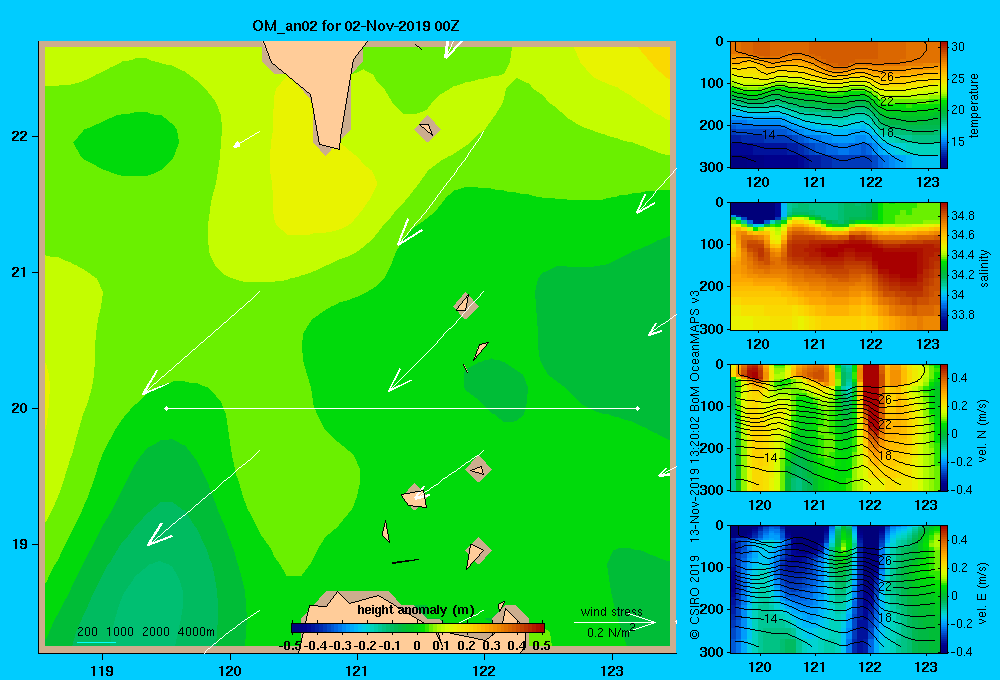The width and height of the screenshot is (1000, 680).
Task: Click the height anomaly color bar
Action: (x=418, y=628)
